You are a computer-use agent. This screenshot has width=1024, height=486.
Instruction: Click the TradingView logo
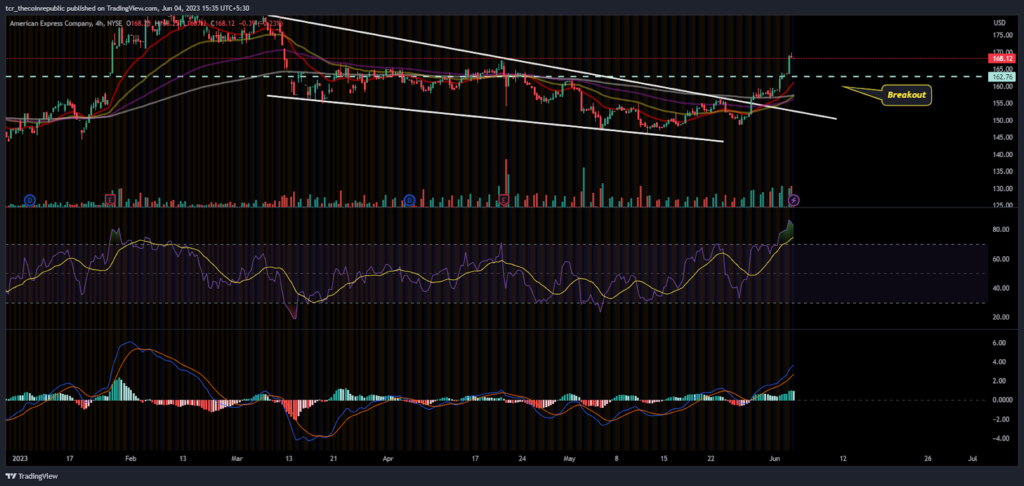pyautogui.click(x=31, y=476)
